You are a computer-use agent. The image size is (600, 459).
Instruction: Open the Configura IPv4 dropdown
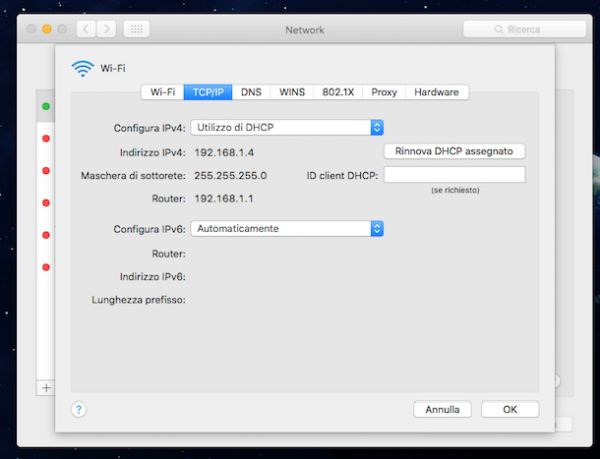coord(287,128)
